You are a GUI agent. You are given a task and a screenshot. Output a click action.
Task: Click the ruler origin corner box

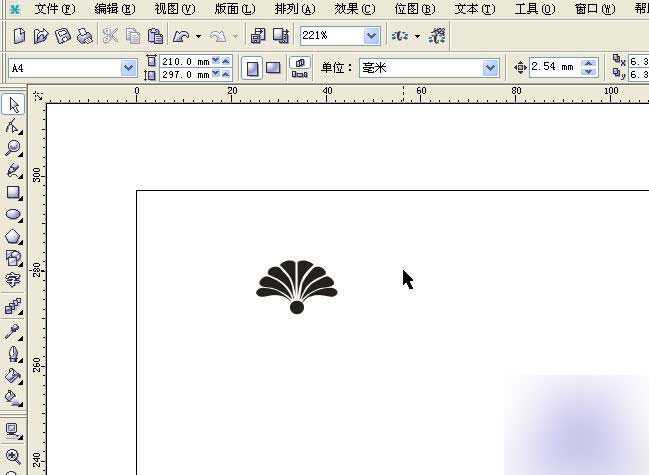(x=38, y=96)
